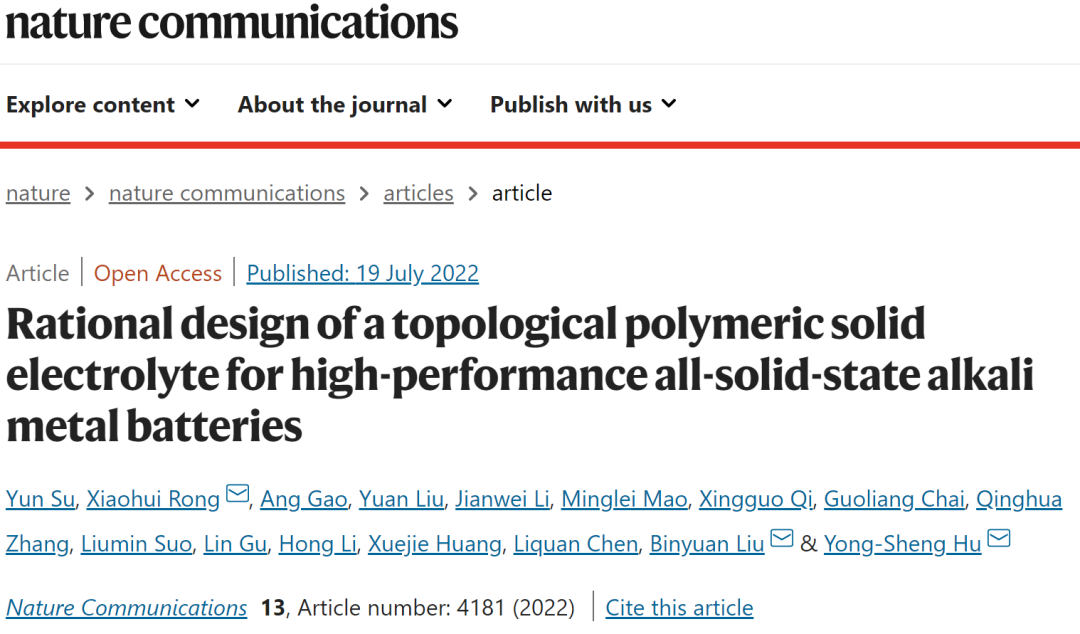Viewport: 1080px width, 634px height.
Task: Click the email envelope icon beside Yong-Sheng Hu
Action: pyautogui.click(x=999, y=538)
